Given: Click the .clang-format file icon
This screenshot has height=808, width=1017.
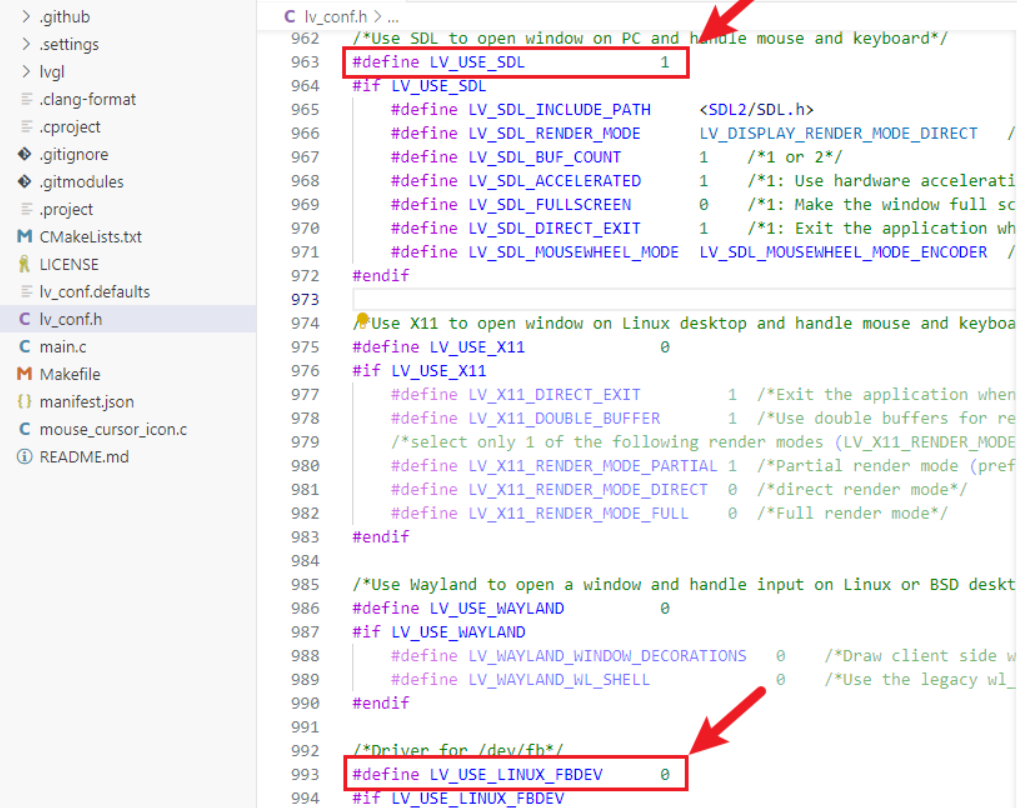Looking at the screenshot, I should point(26,99).
